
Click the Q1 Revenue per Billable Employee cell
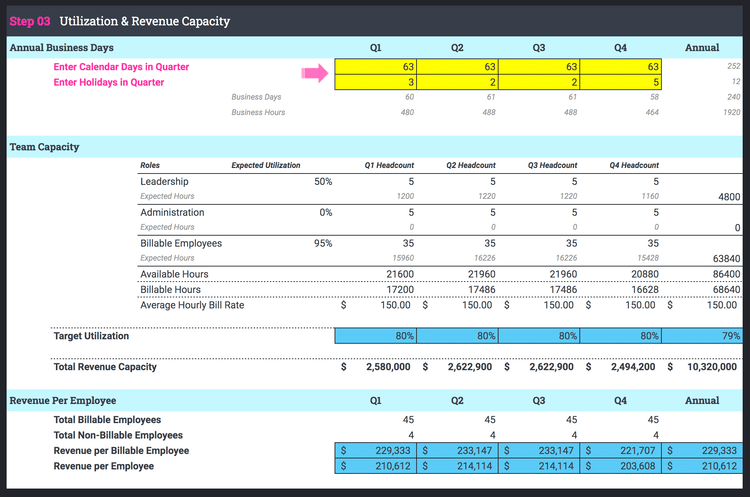[x=376, y=451]
